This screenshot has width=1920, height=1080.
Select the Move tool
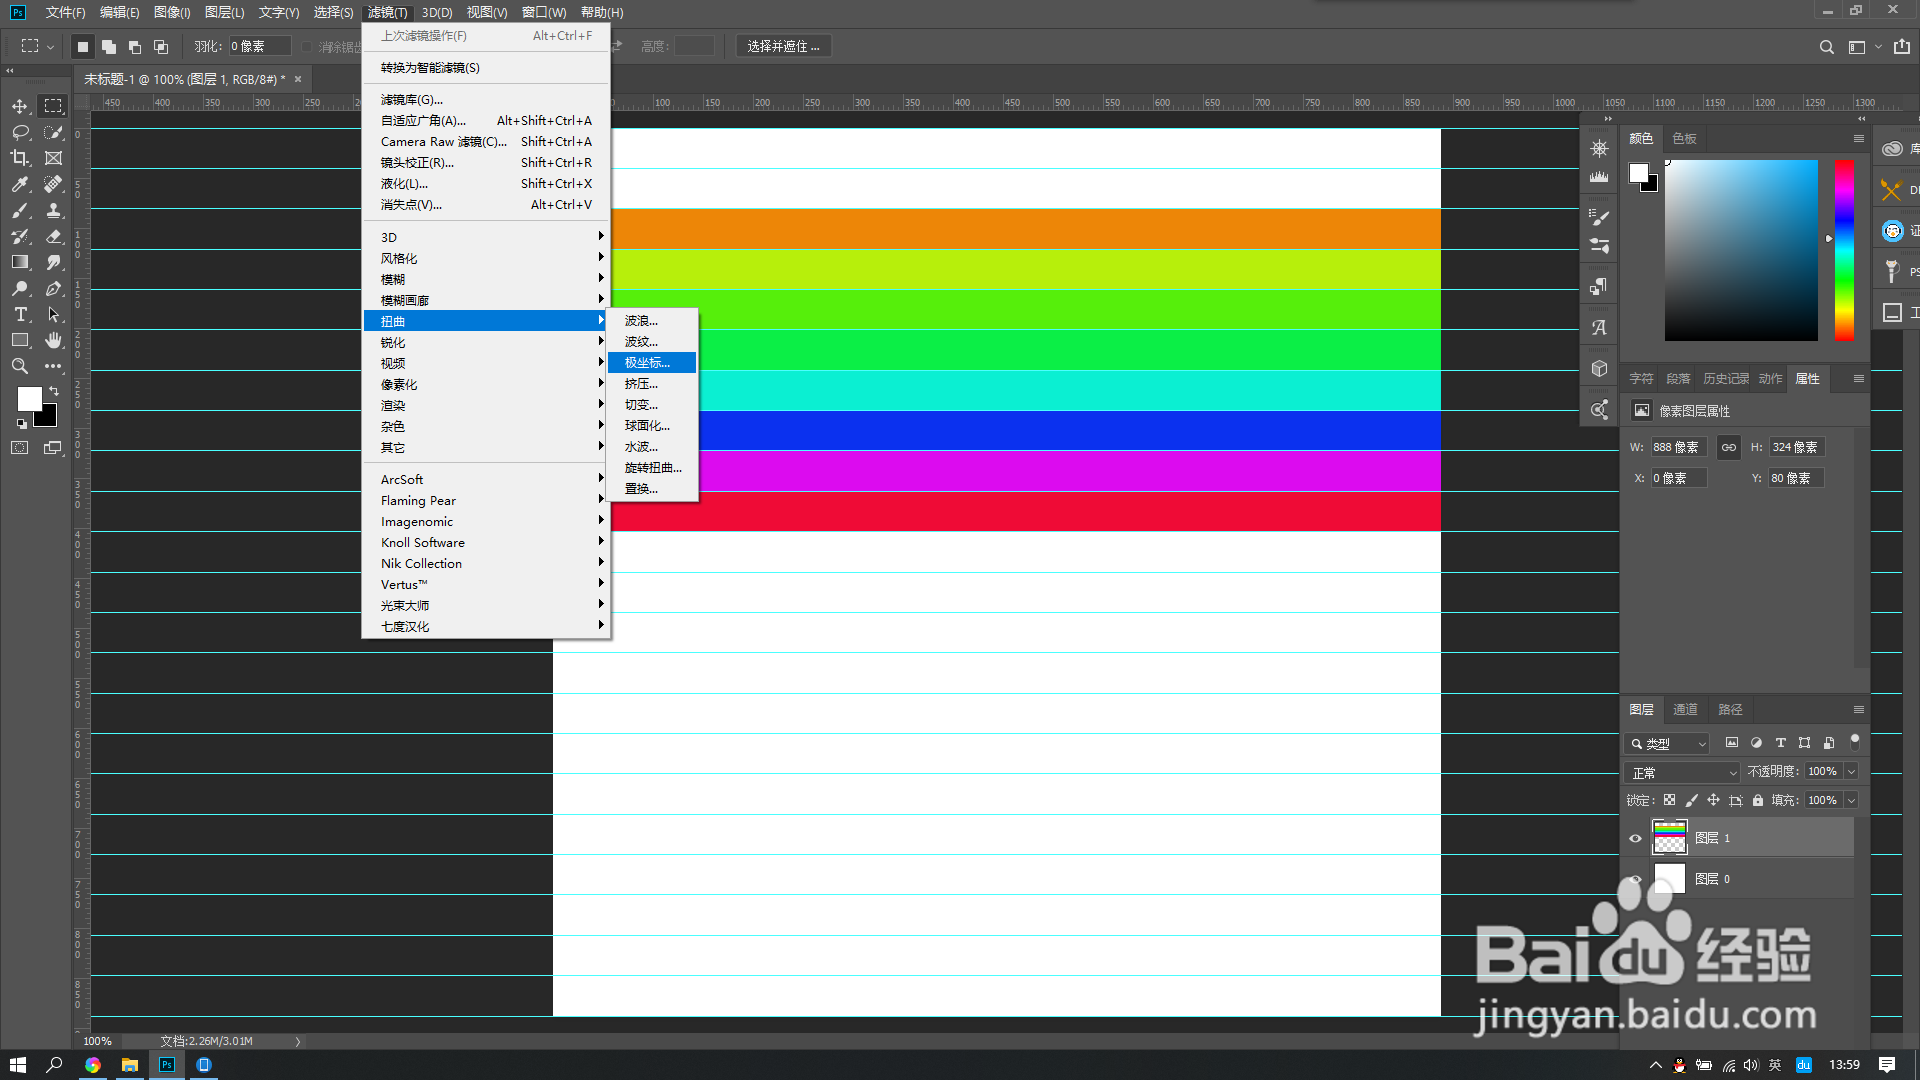(x=20, y=106)
